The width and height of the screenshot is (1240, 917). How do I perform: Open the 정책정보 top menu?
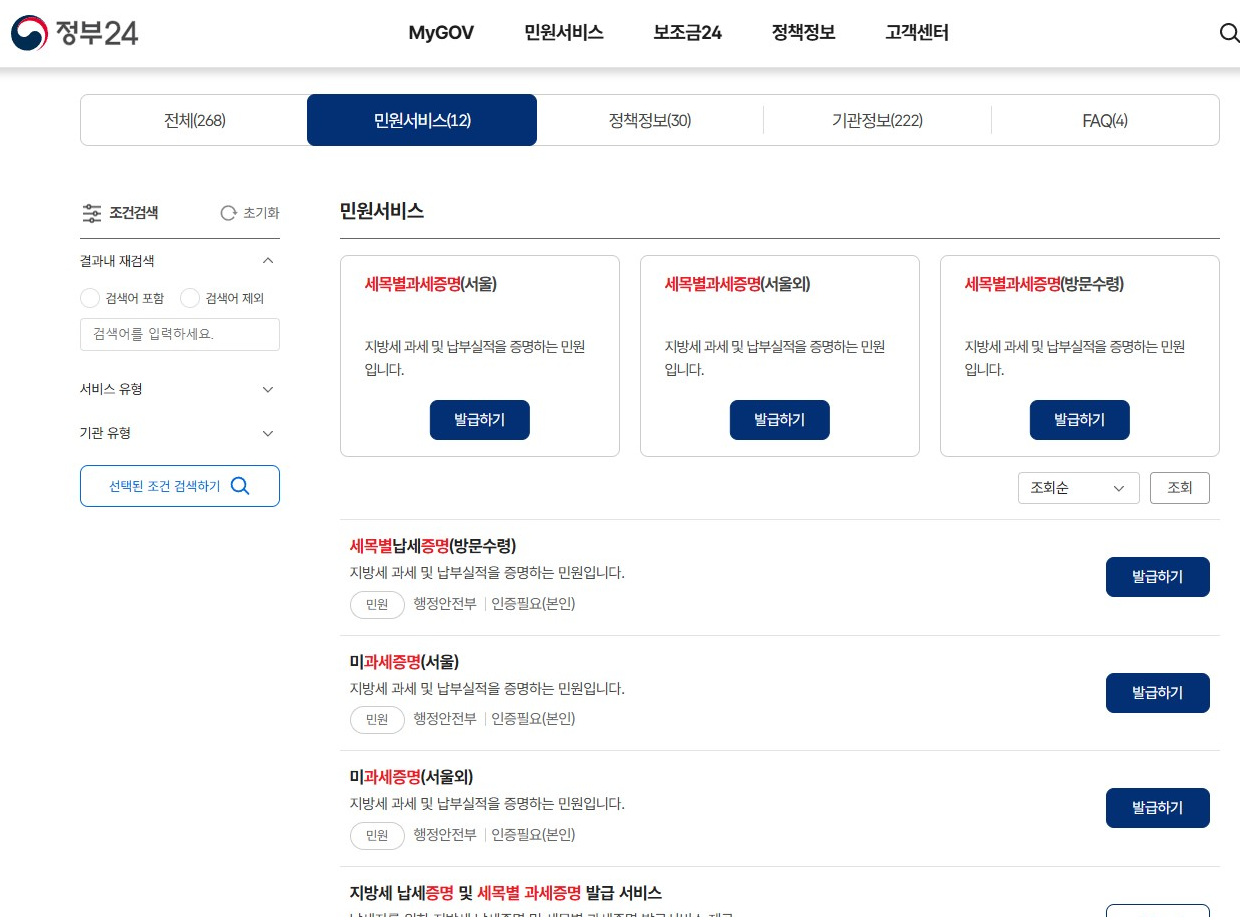click(x=804, y=33)
